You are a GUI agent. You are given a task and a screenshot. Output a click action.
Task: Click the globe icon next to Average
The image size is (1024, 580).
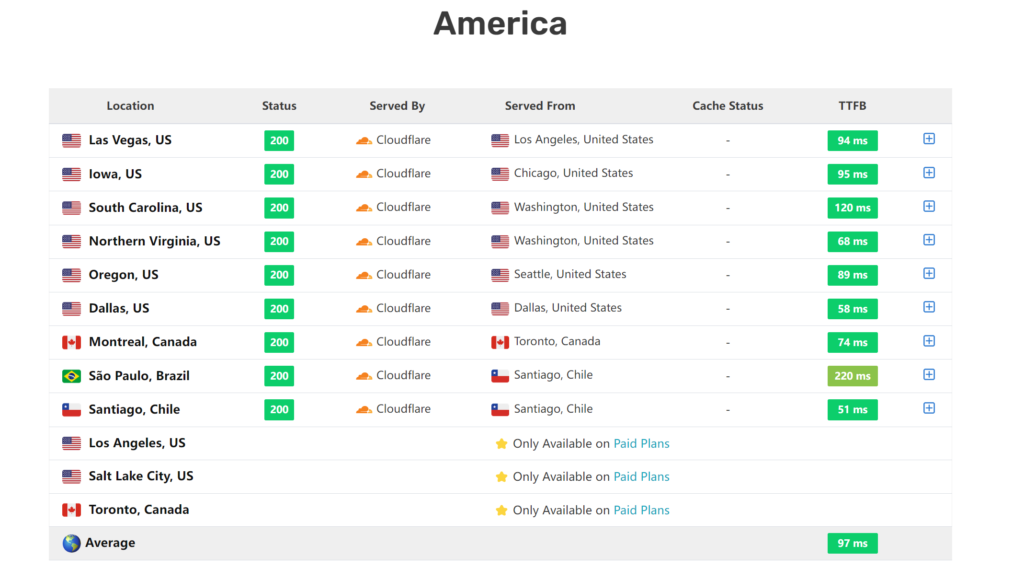(71, 543)
